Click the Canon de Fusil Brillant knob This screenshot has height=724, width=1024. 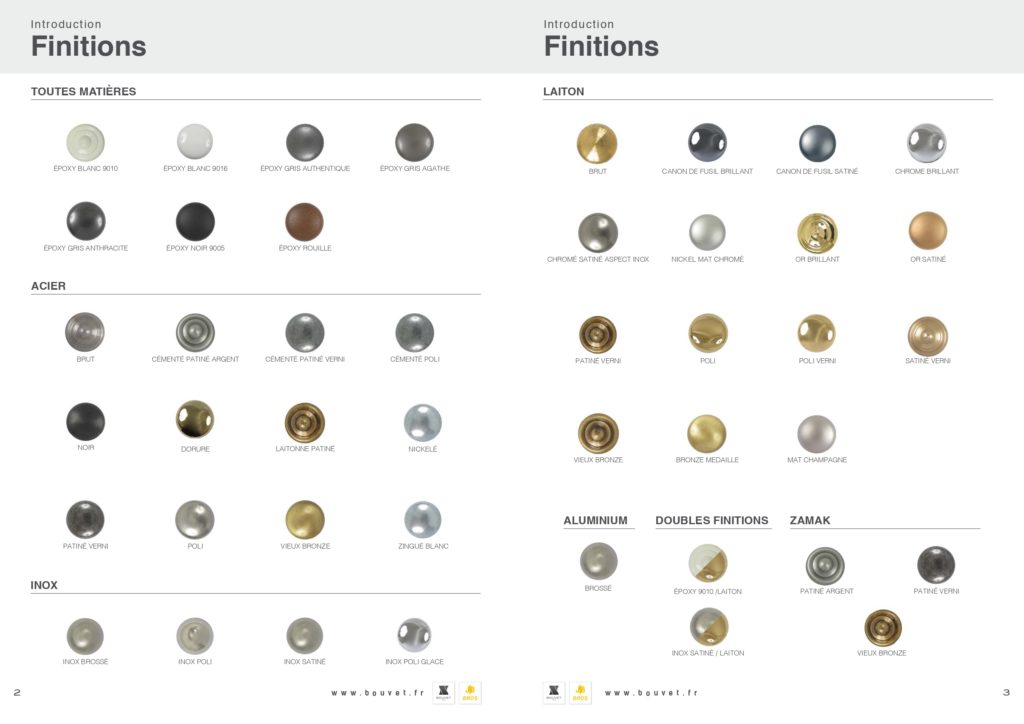click(707, 143)
